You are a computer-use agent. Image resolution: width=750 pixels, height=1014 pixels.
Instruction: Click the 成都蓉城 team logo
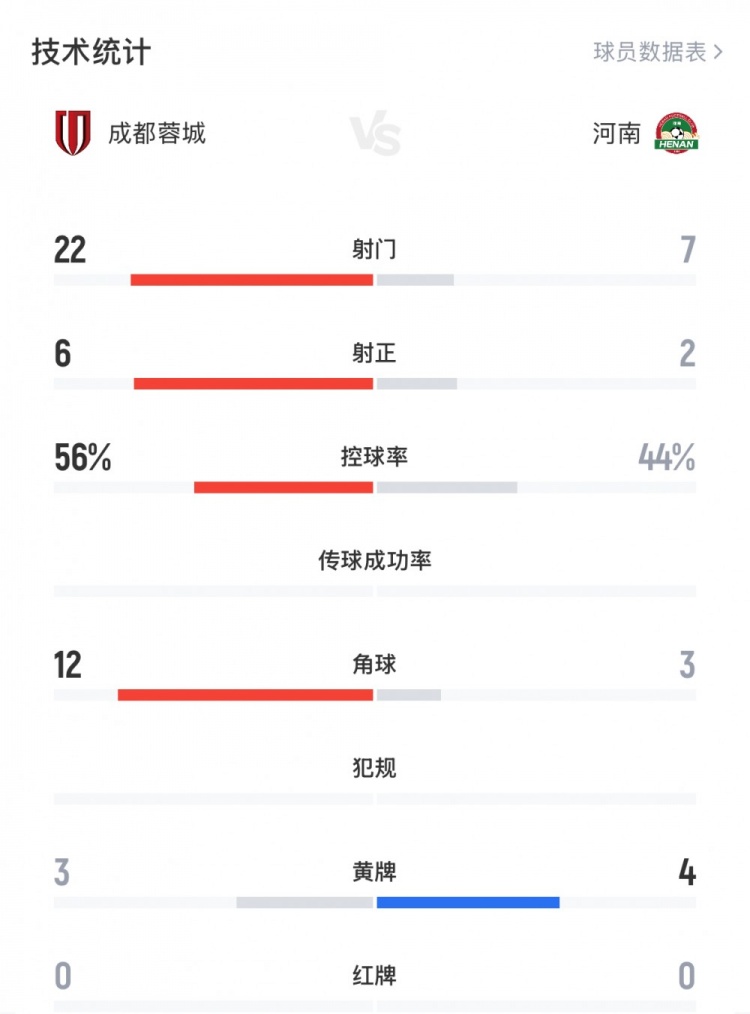pos(73,131)
